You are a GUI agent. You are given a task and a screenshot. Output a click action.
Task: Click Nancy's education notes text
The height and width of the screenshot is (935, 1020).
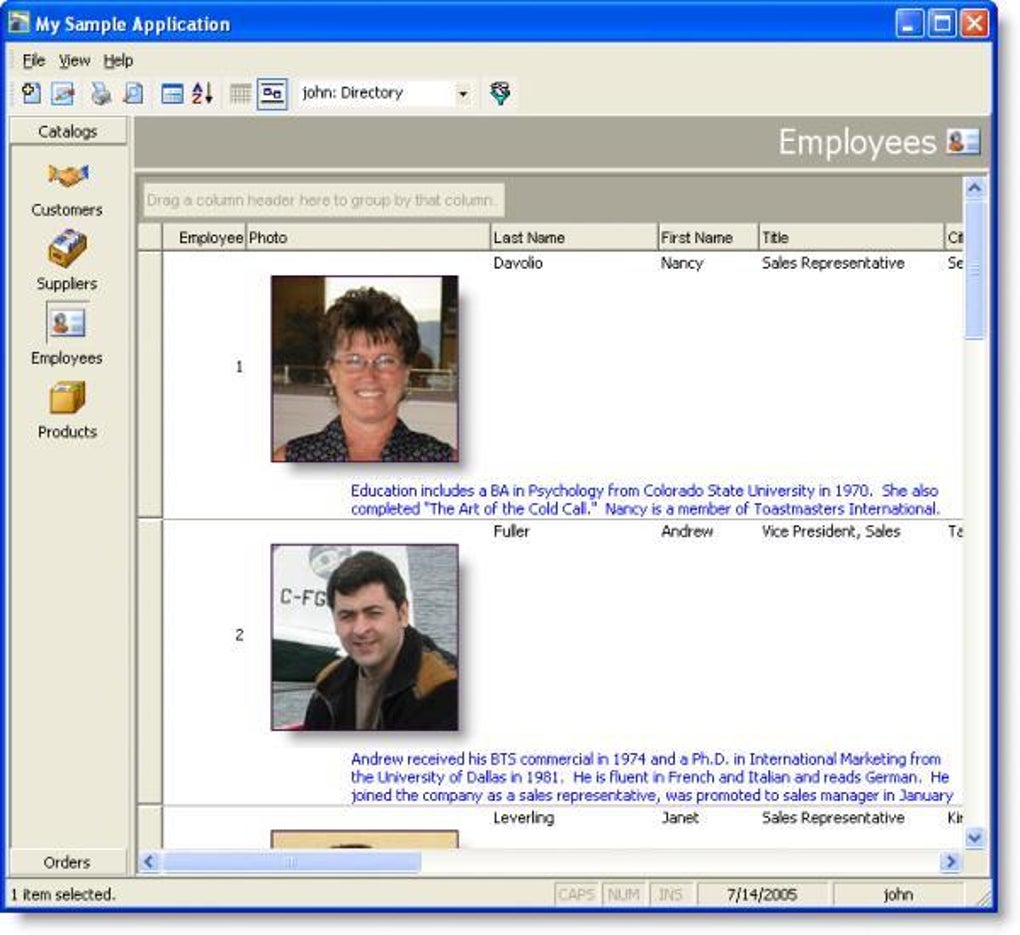(645, 500)
